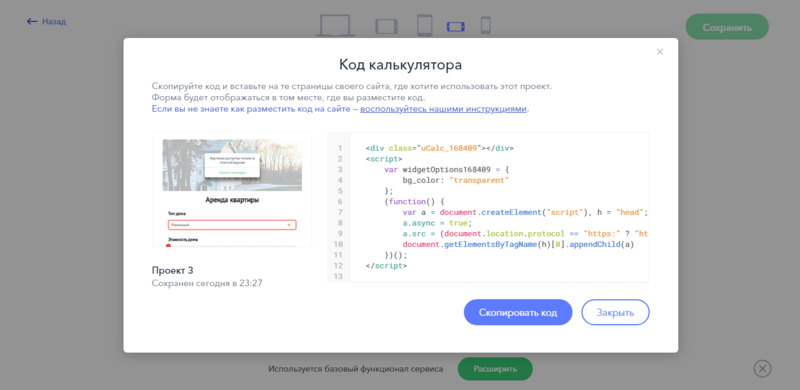Select the portrait phone preview icon
The width and height of the screenshot is (800, 390).
coord(486,26)
